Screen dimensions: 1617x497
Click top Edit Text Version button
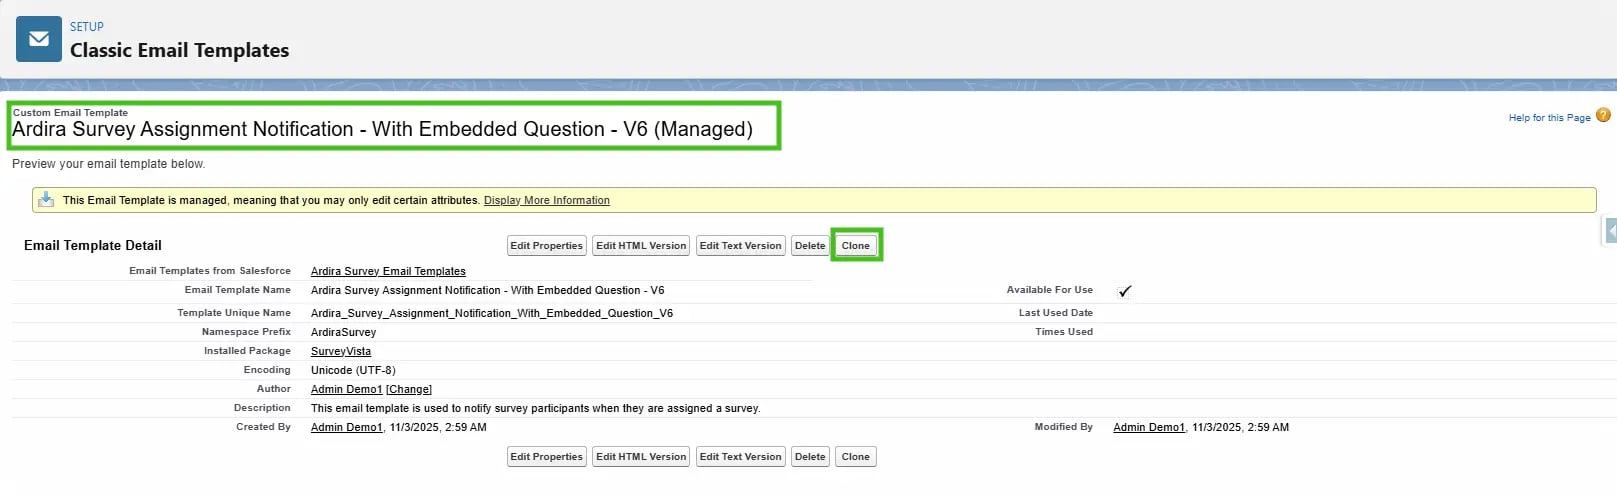click(x=740, y=246)
